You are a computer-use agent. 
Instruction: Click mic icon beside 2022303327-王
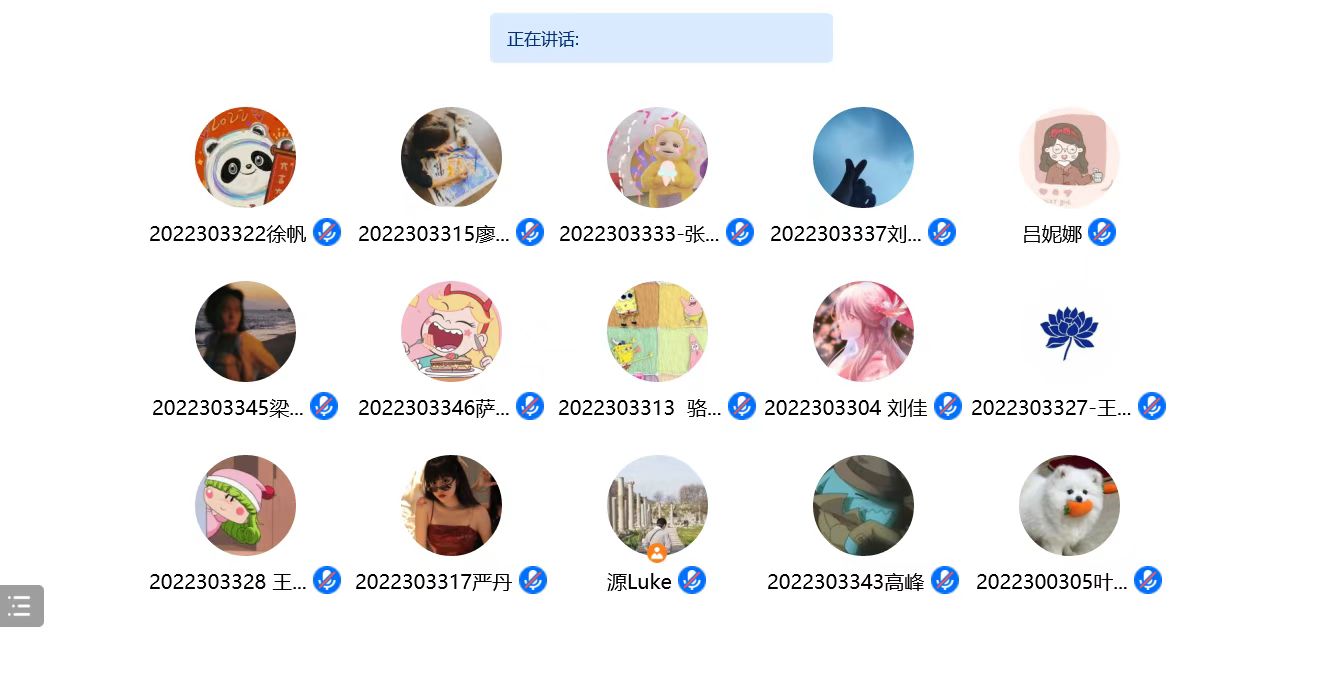pyautogui.click(x=1152, y=406)
